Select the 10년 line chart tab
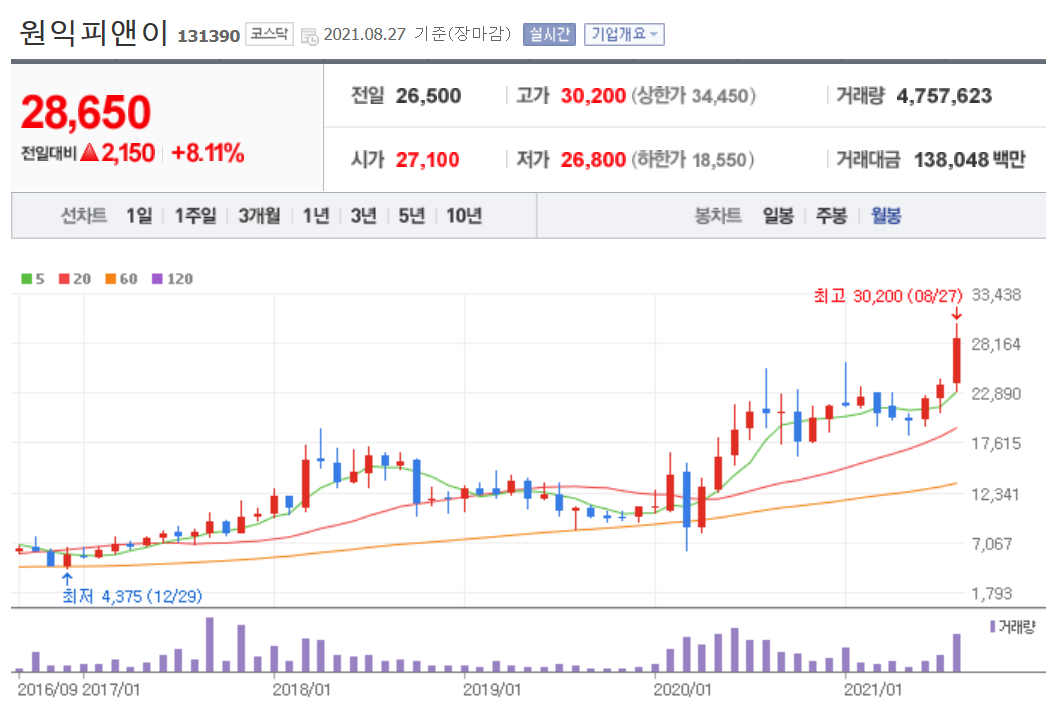 coord(464,216)
